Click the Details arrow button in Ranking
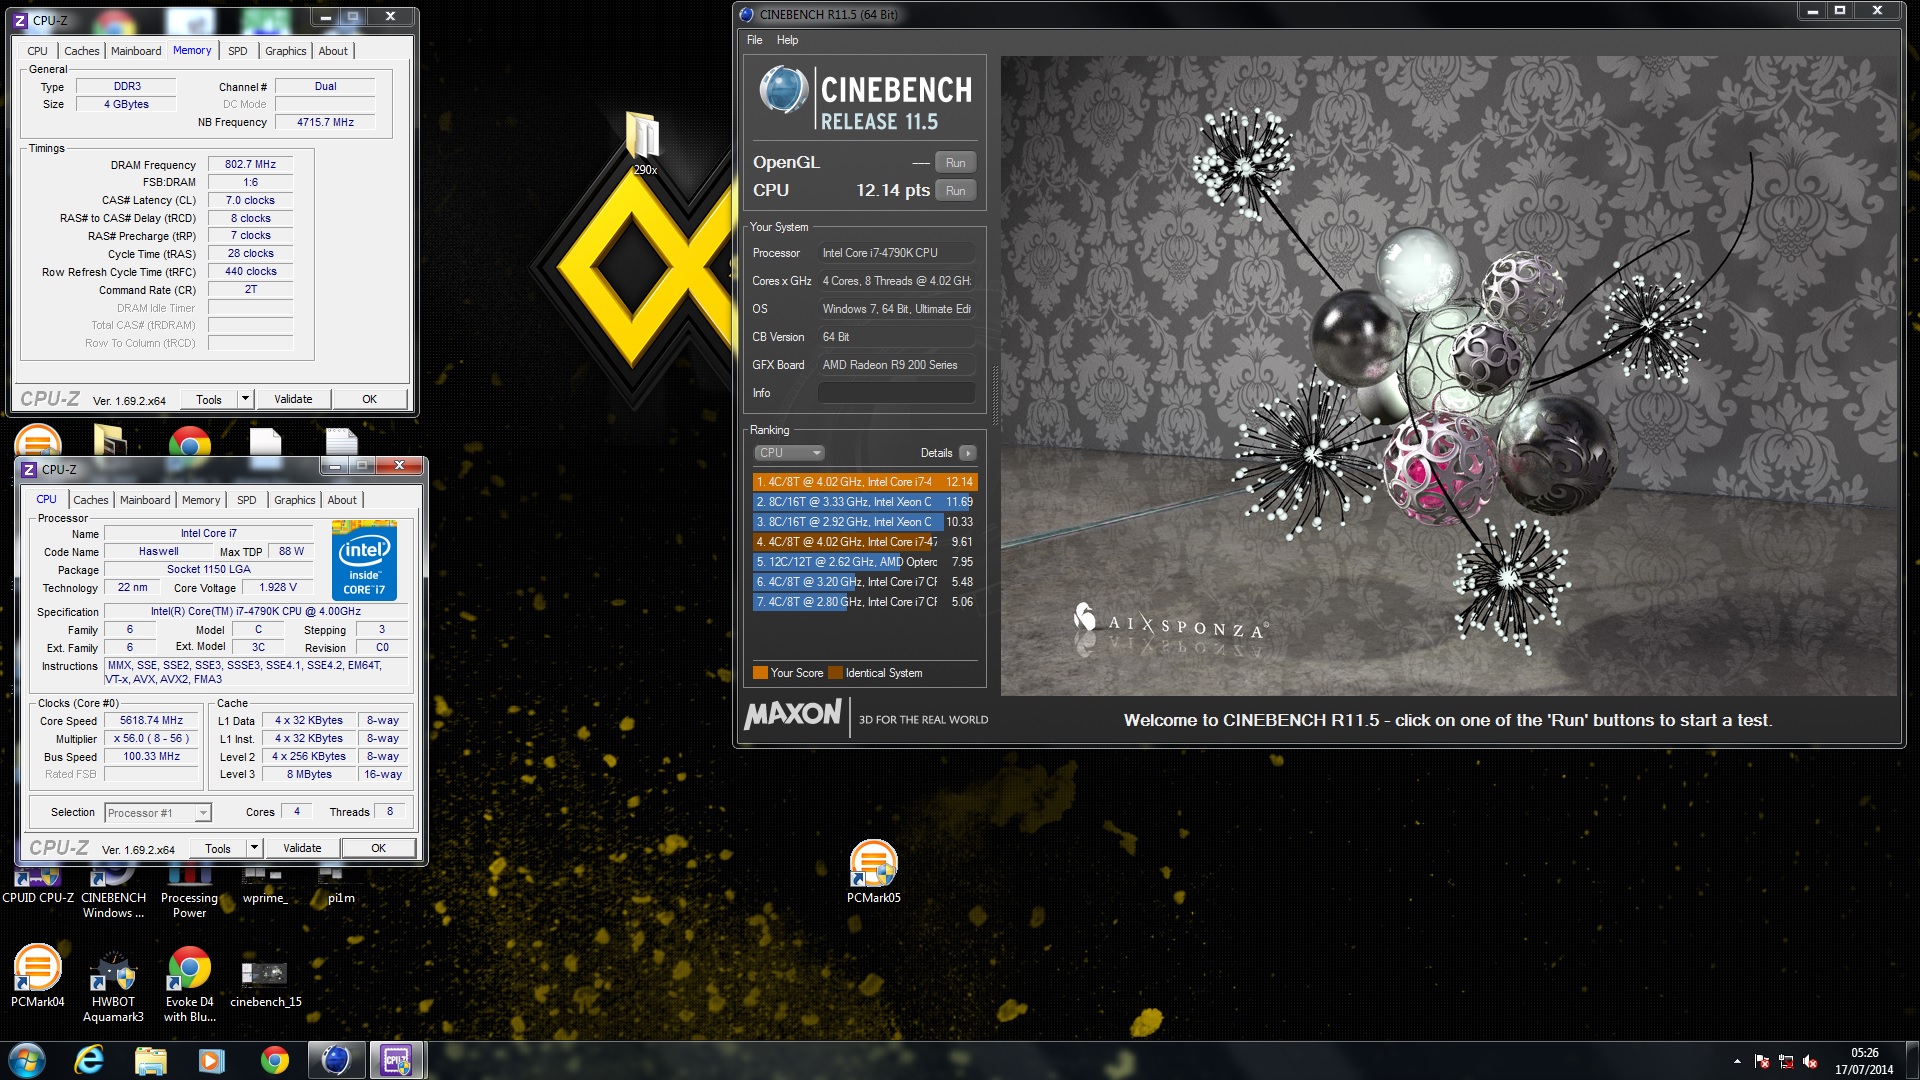Image resolution: width=1920 pixels, height=1080 pixels. (968, 453)
